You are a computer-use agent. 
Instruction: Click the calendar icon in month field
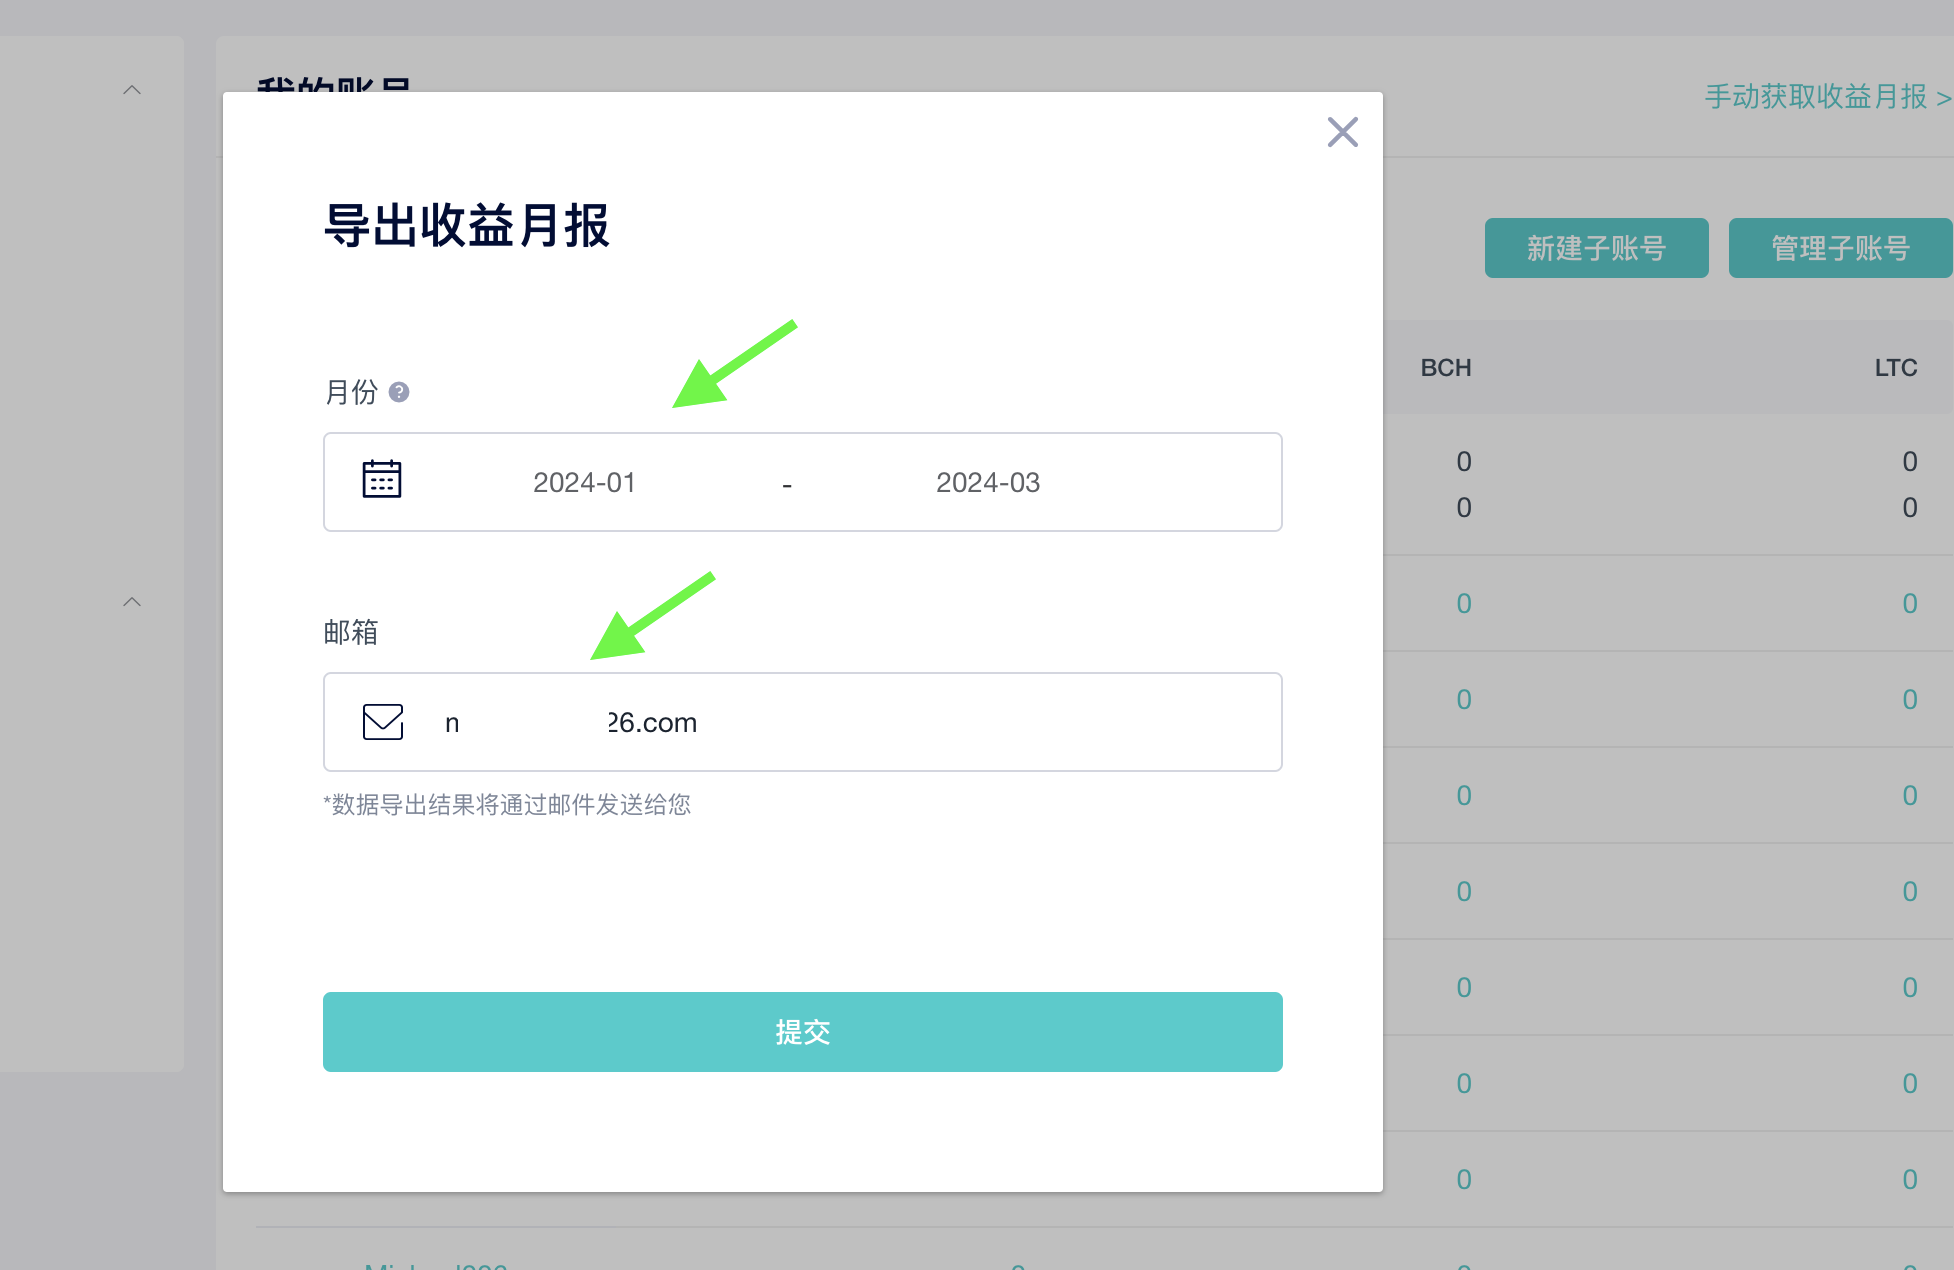(381, 479)
